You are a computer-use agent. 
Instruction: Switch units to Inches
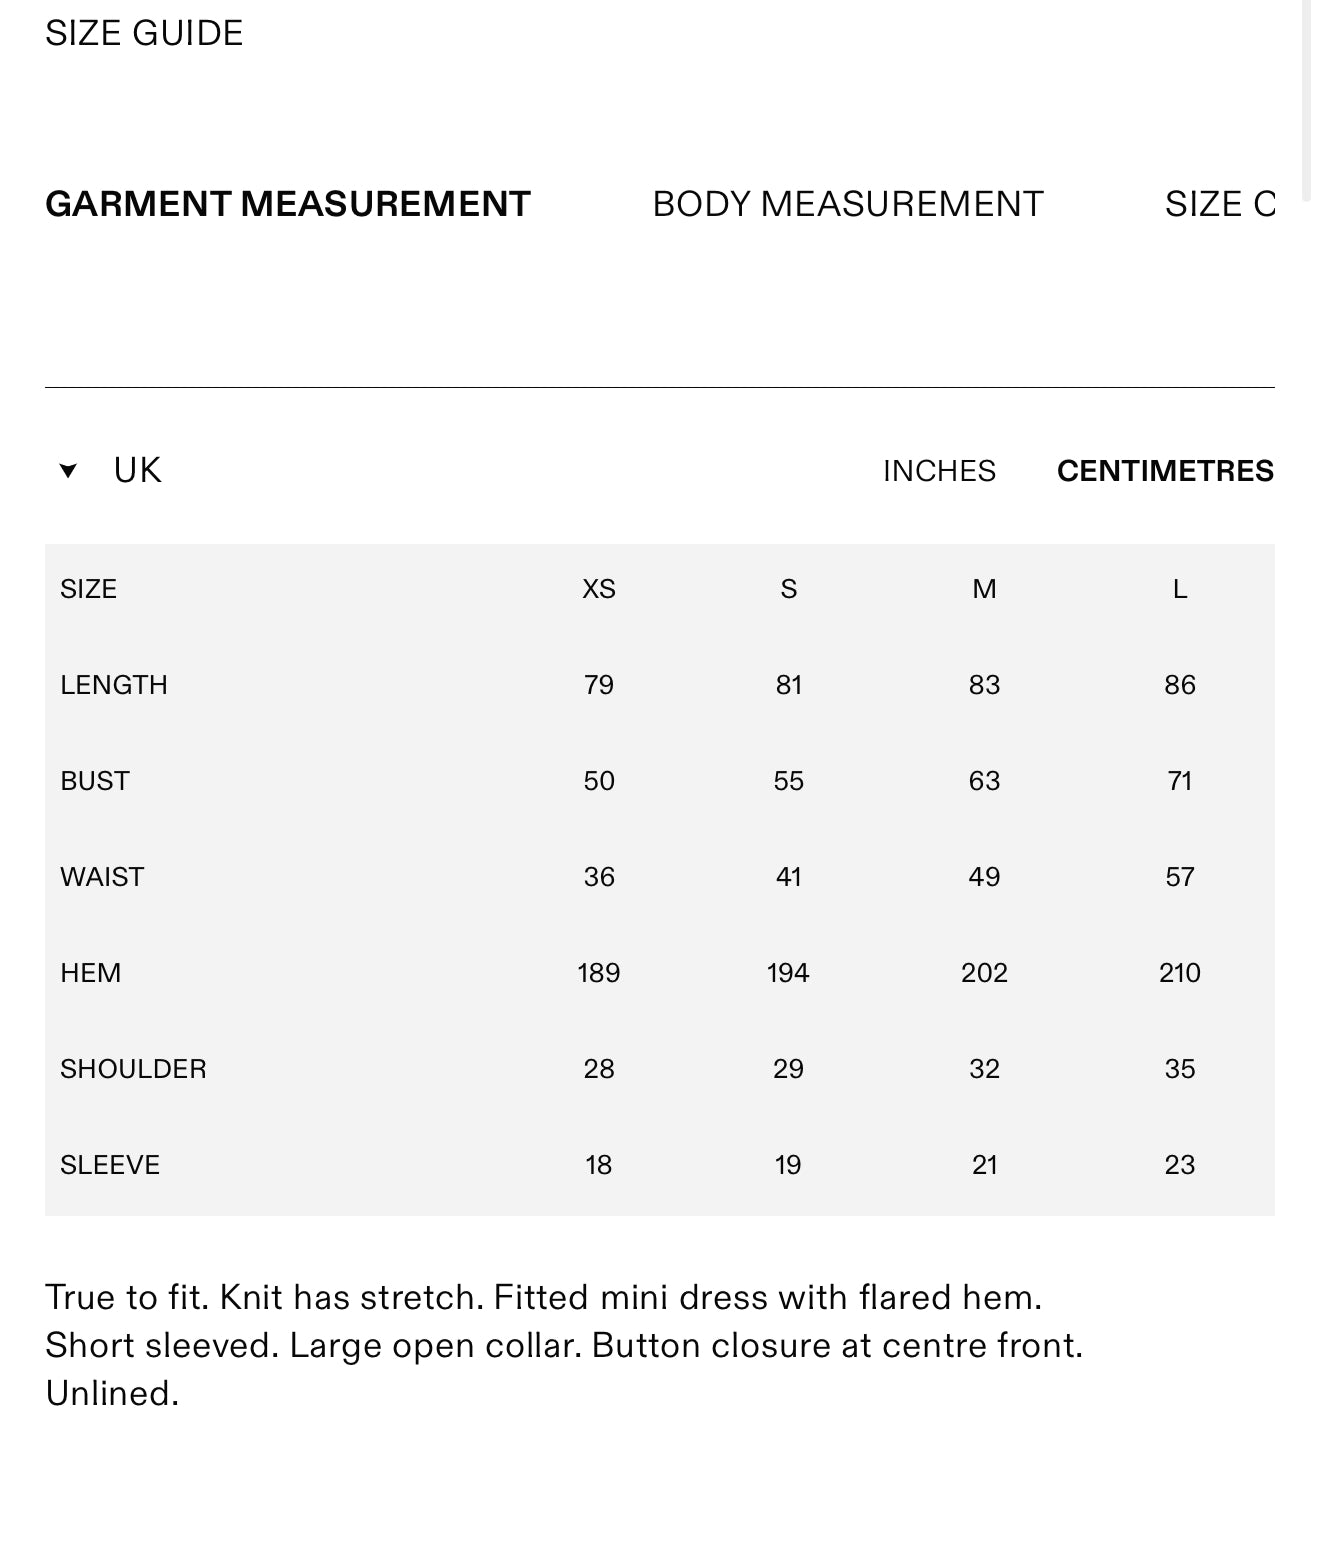tap(939, 471)
